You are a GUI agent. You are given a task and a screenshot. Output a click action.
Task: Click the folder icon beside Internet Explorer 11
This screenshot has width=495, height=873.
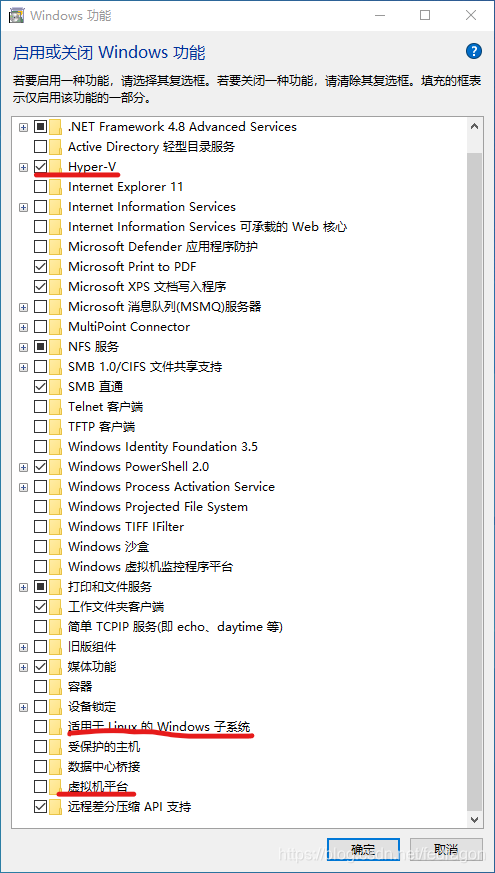(55, 187)
